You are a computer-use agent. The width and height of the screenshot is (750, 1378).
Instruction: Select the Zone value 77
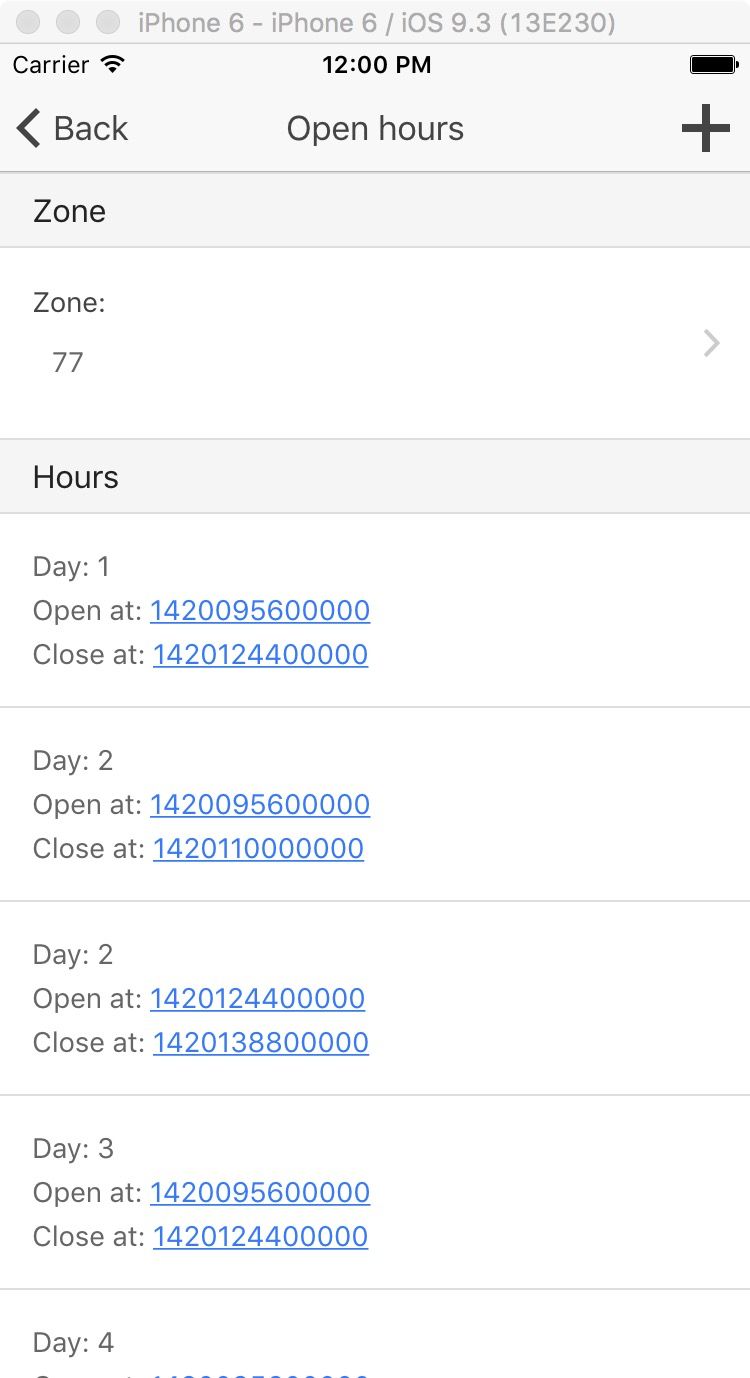tap(68, 362)
